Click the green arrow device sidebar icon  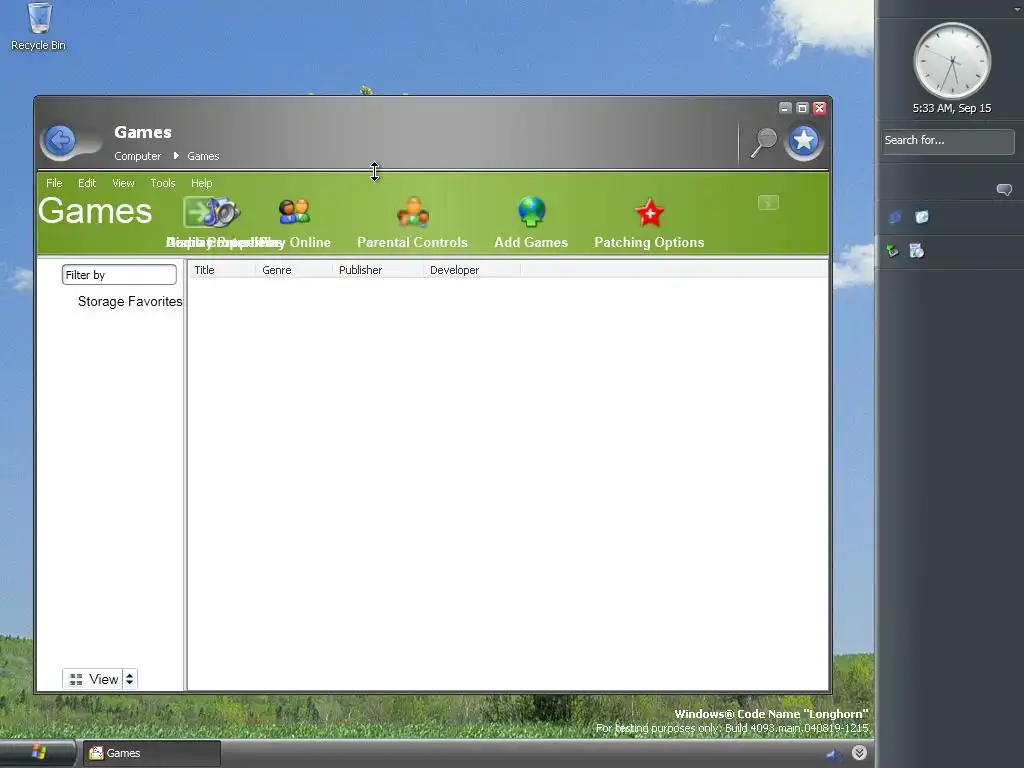(892, 251)
